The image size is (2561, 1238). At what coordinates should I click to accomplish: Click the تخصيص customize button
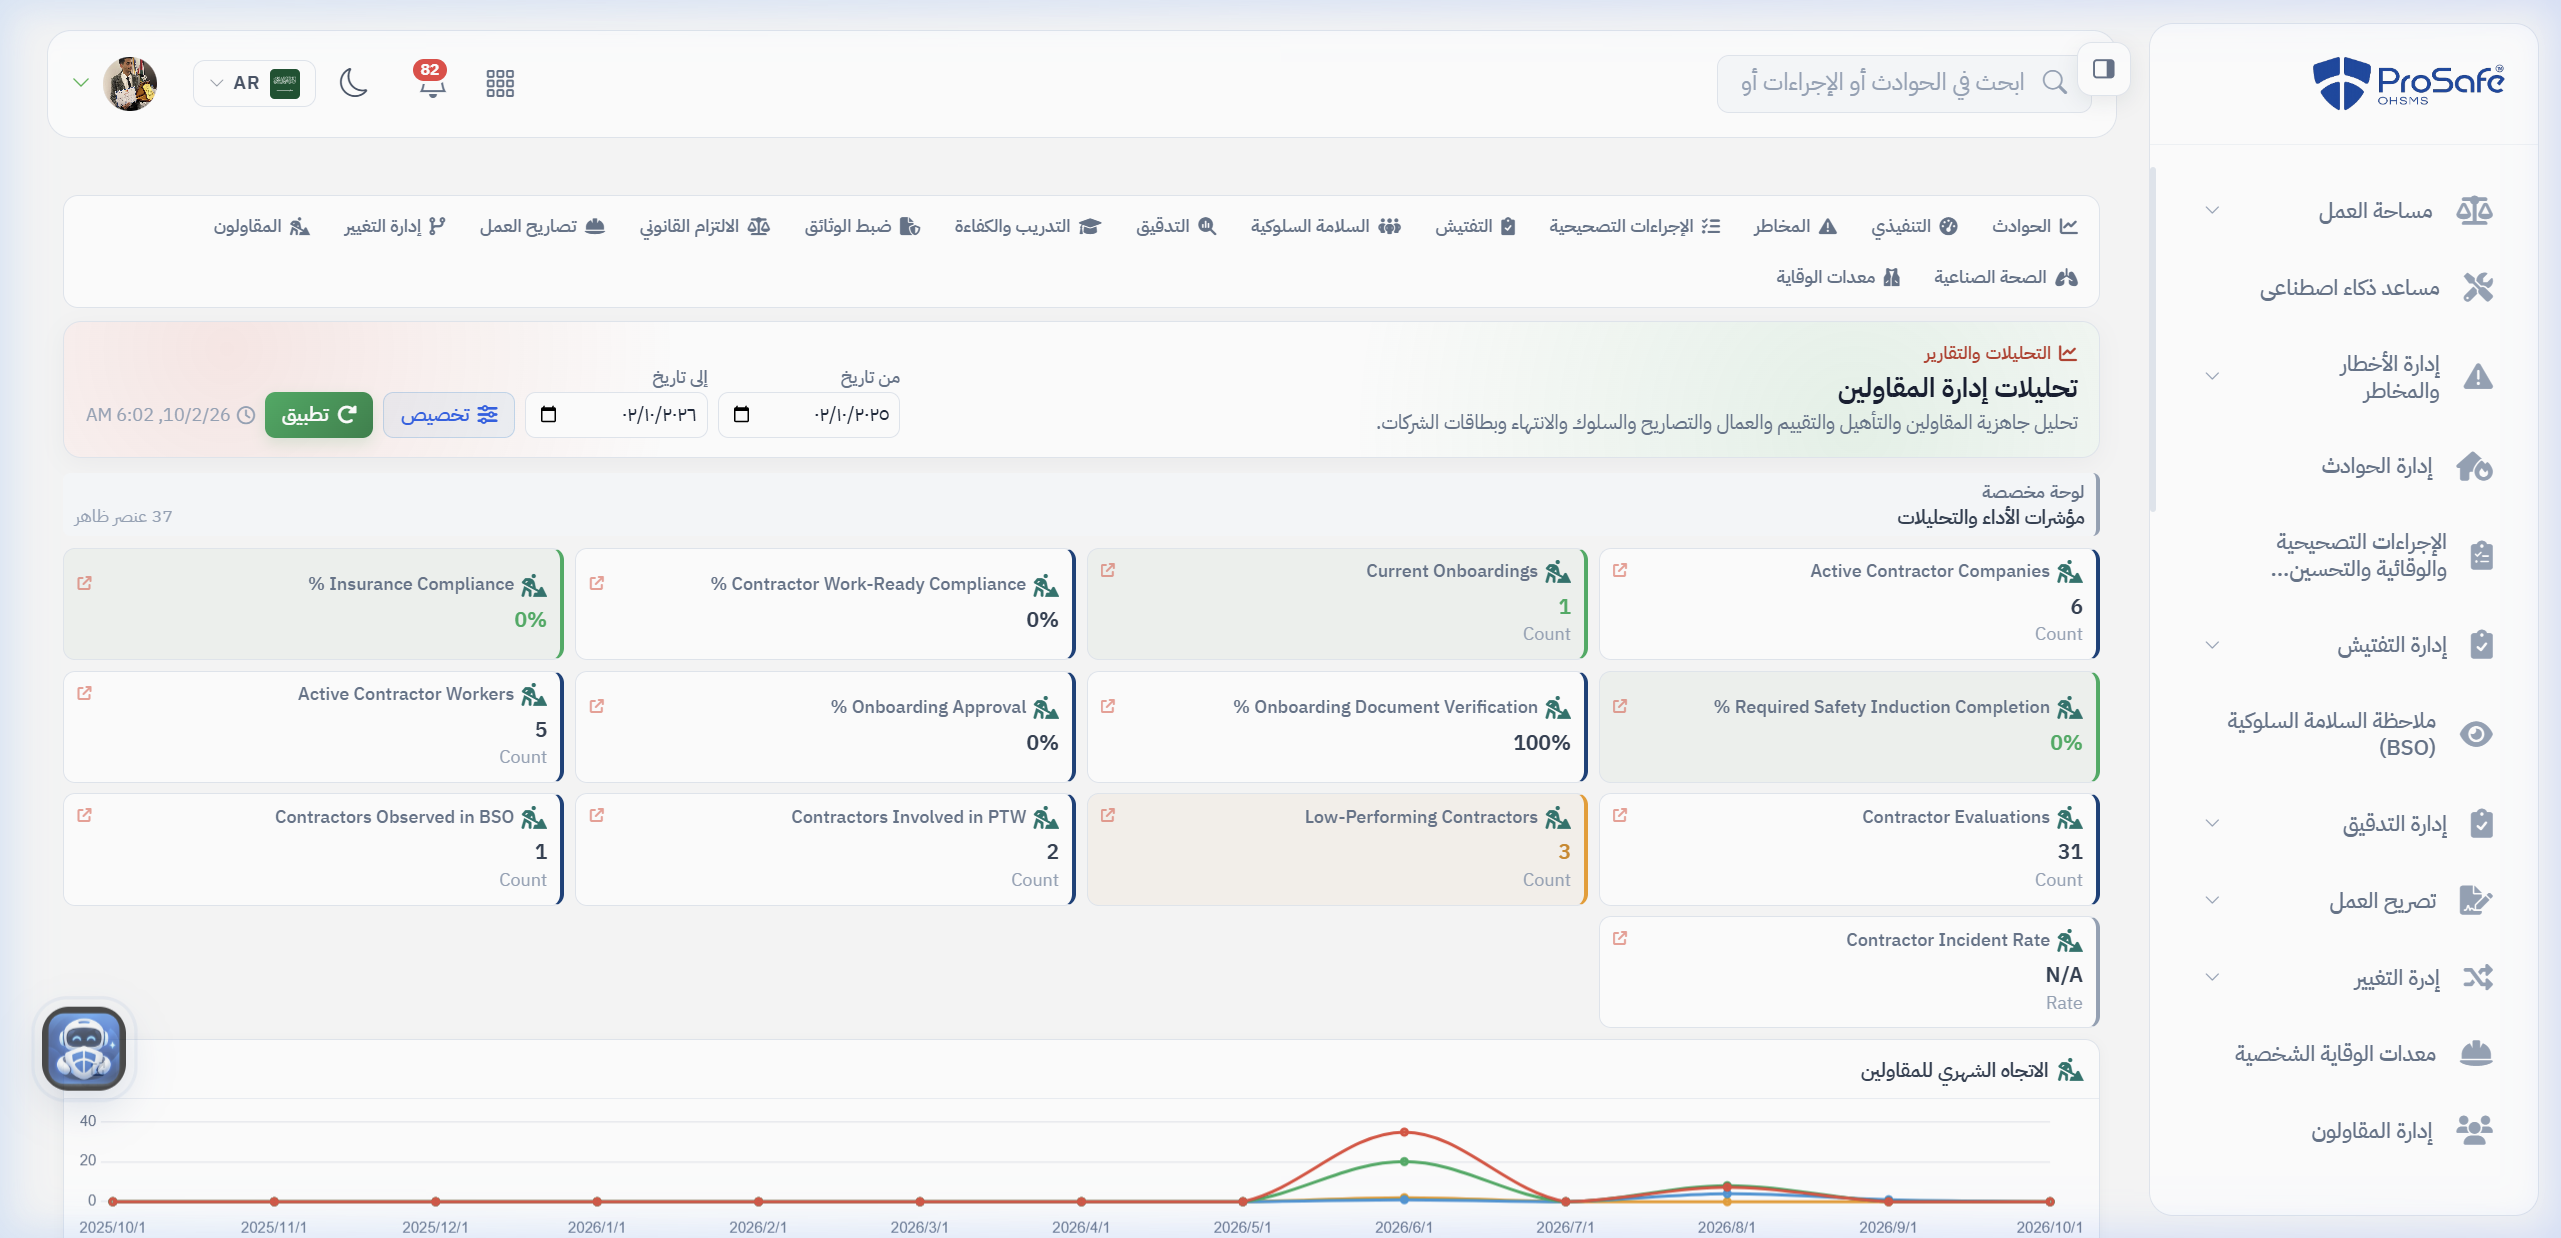click(x=449, y=415)
